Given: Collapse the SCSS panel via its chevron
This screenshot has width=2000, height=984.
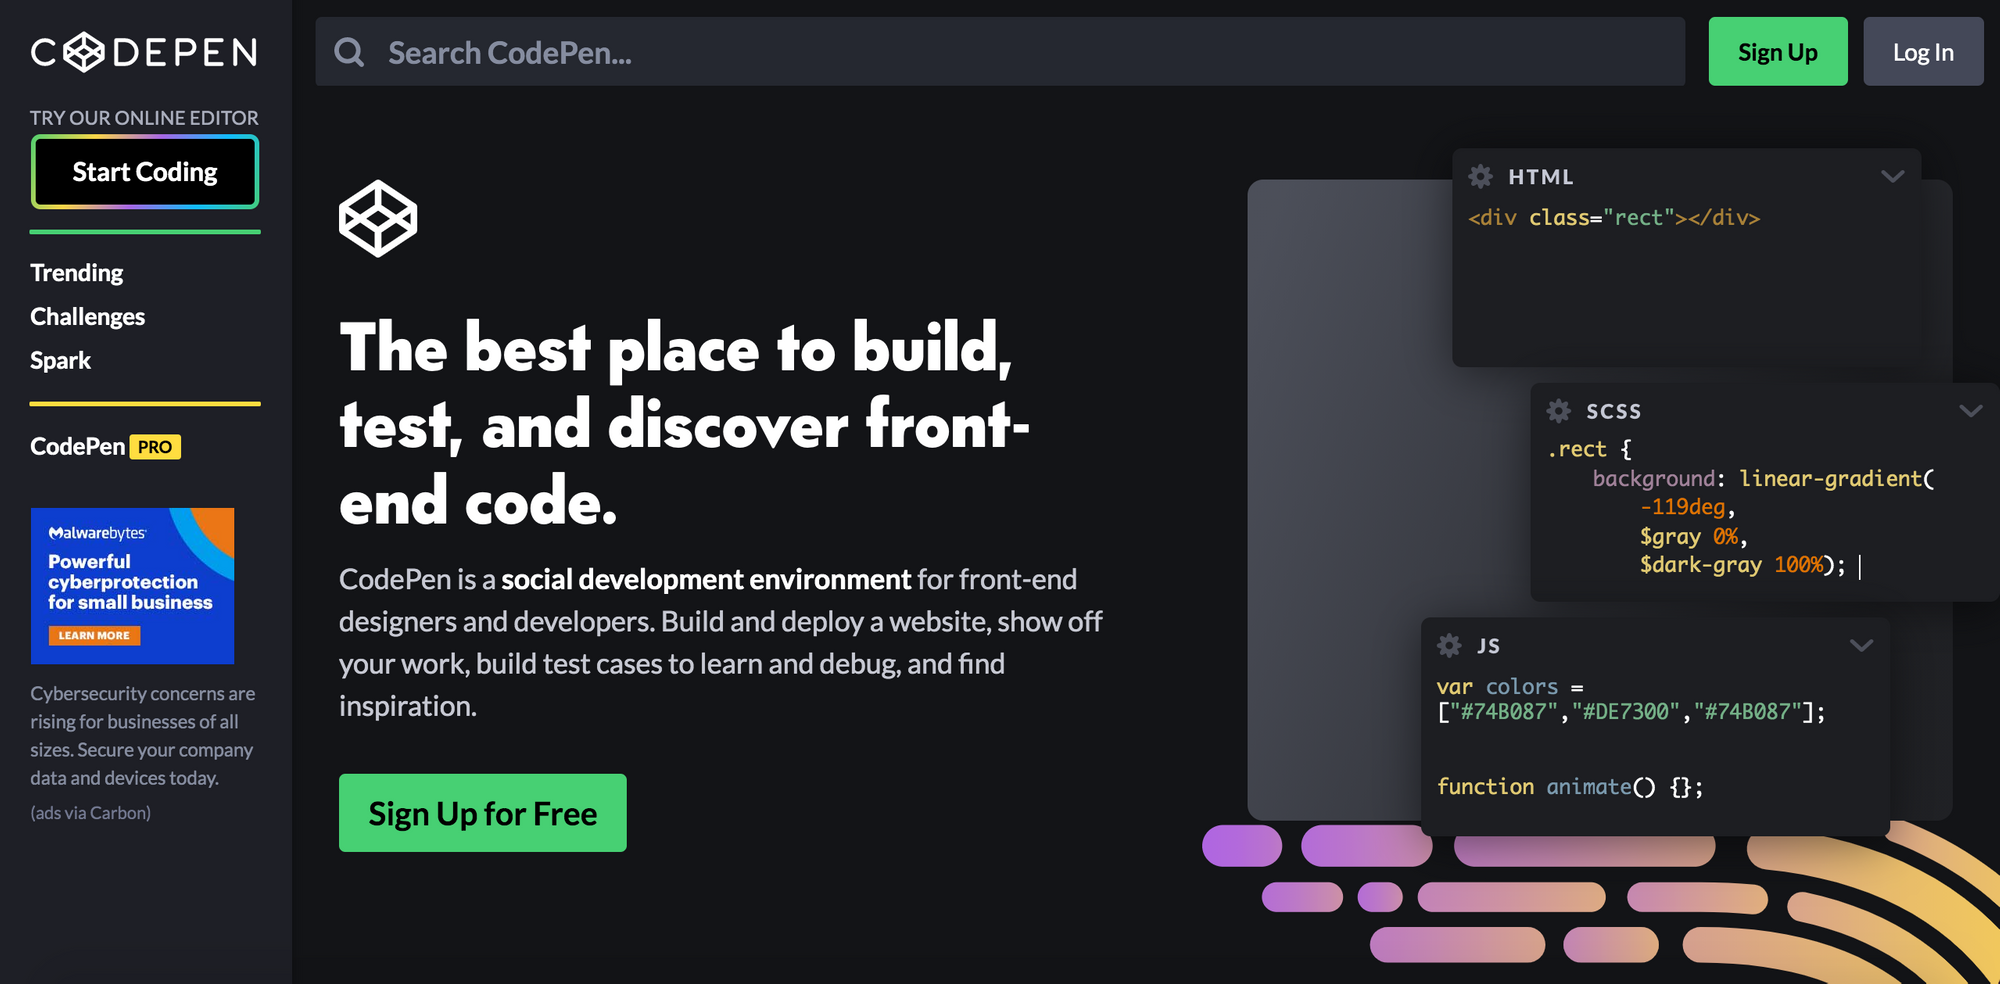Looking at the screenshot, I should pyautogui.click(x=1970, y=410).
